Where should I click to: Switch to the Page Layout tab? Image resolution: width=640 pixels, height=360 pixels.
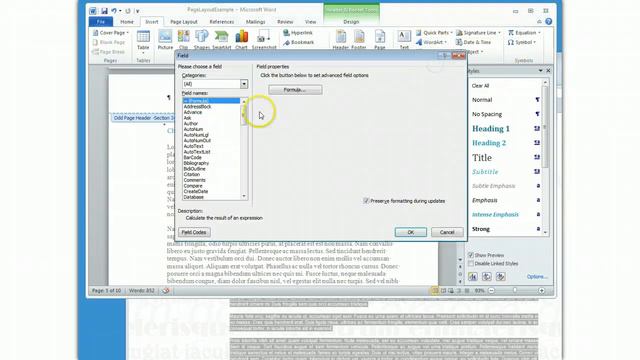[x=184, y=22]
